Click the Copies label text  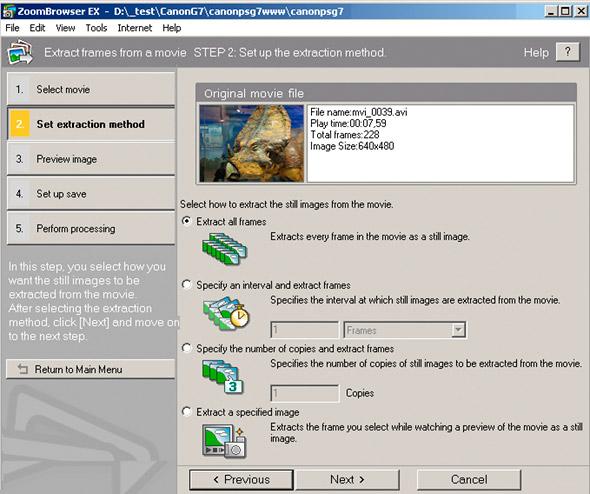pyautogui.click(x=360, y=393)
